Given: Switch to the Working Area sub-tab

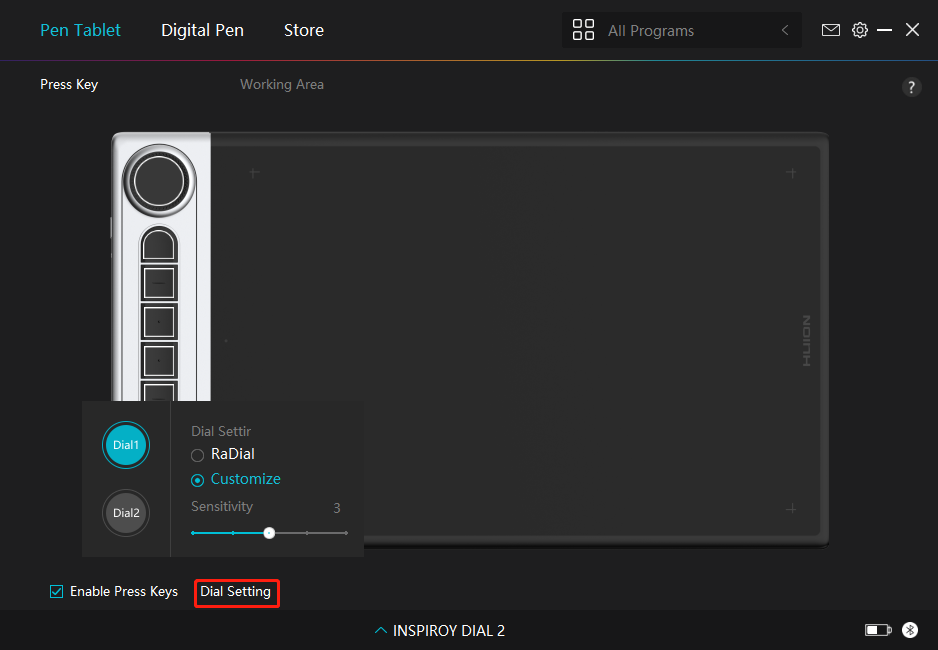Looking at the screenshot, I should click(282, 84).
